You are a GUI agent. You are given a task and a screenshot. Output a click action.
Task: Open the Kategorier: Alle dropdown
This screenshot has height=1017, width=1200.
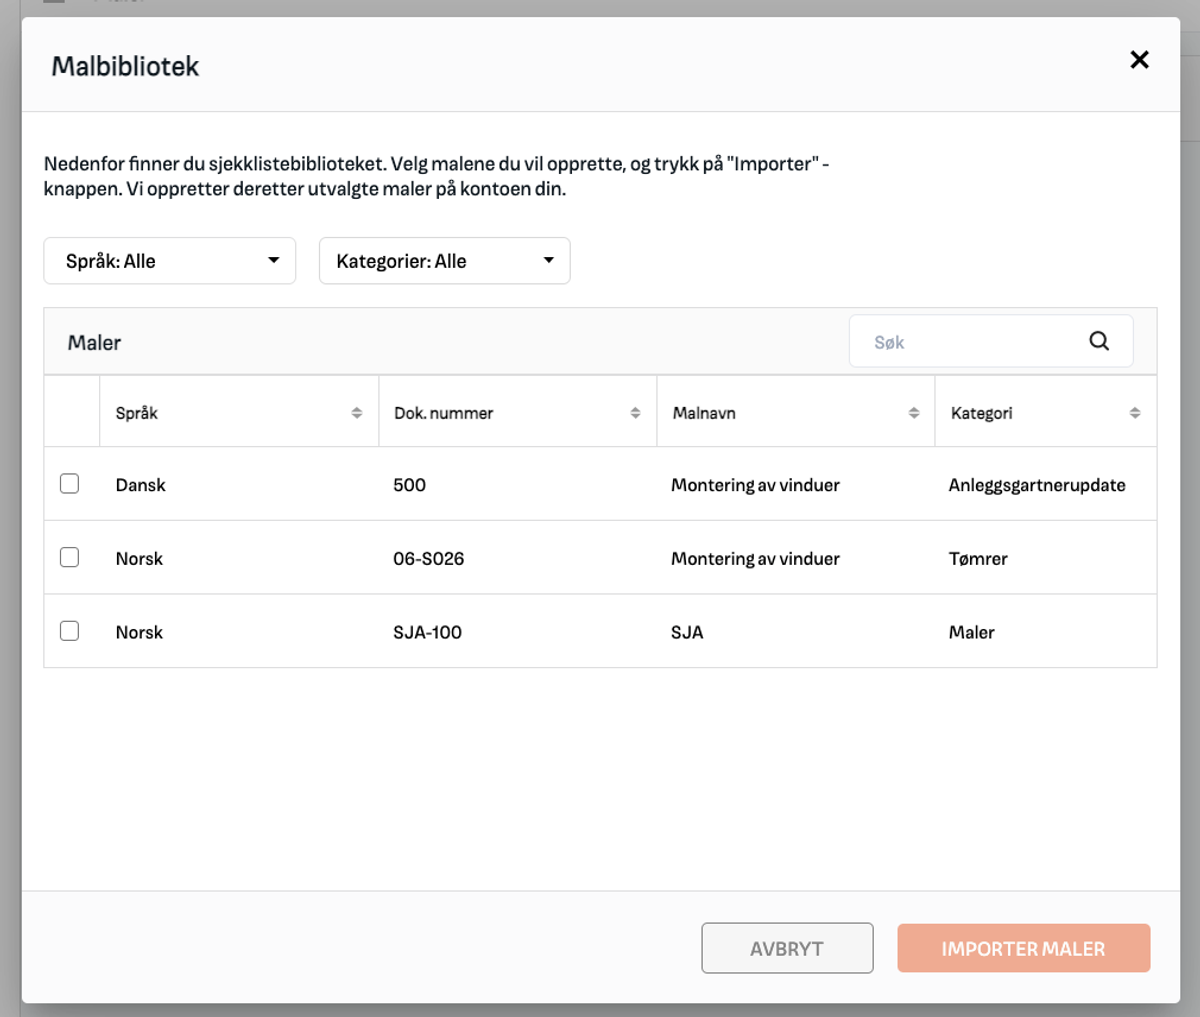444,261
